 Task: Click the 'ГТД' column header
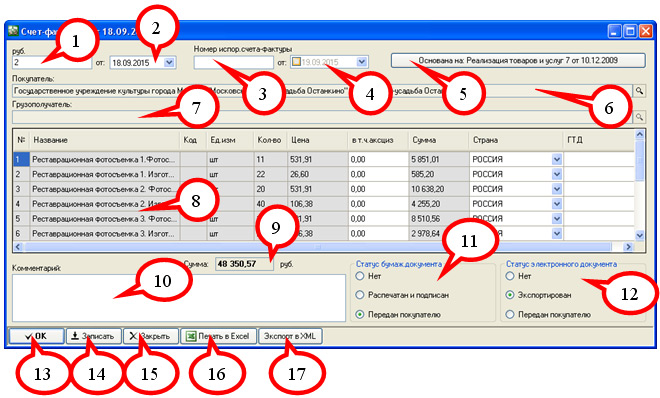pos(599,140)
